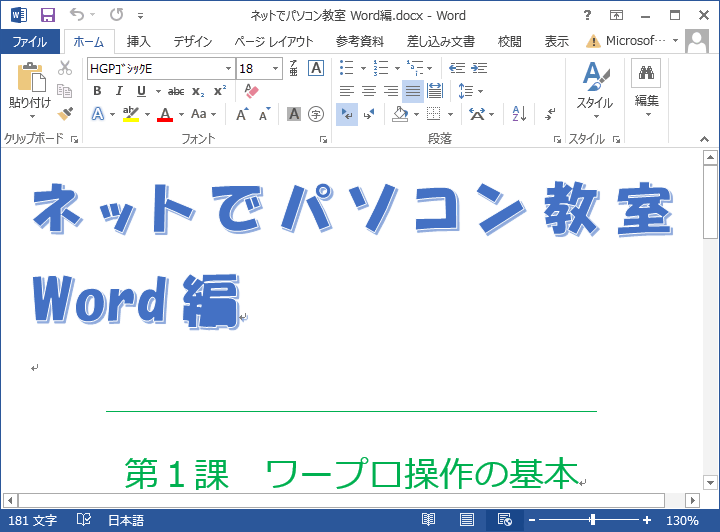Click the Find binoculars editing icon

pyautogui.click(x=646, y=73)
